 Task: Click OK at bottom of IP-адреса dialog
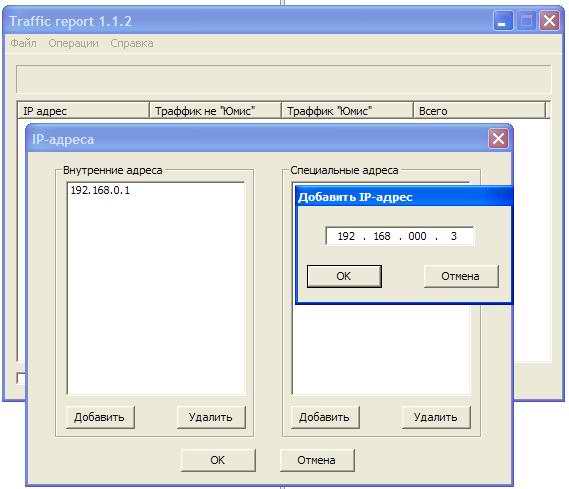218,460
